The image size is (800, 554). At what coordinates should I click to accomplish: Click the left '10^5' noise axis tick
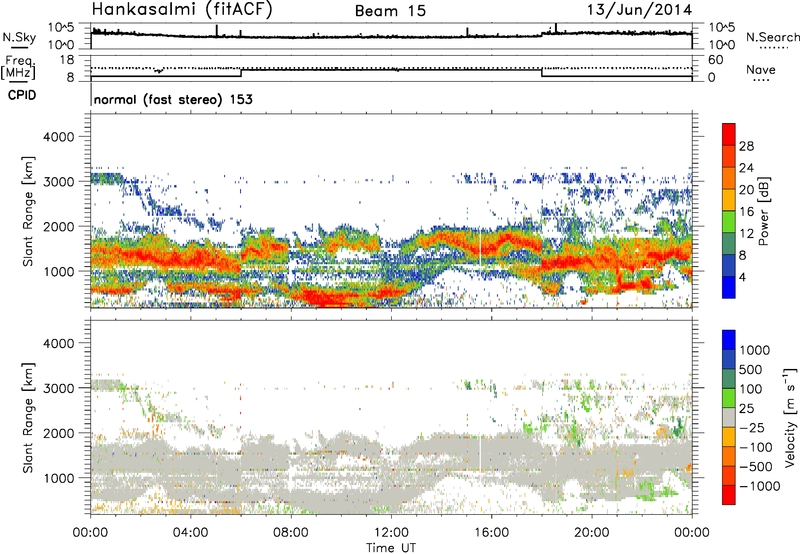(x=61, y=28)
